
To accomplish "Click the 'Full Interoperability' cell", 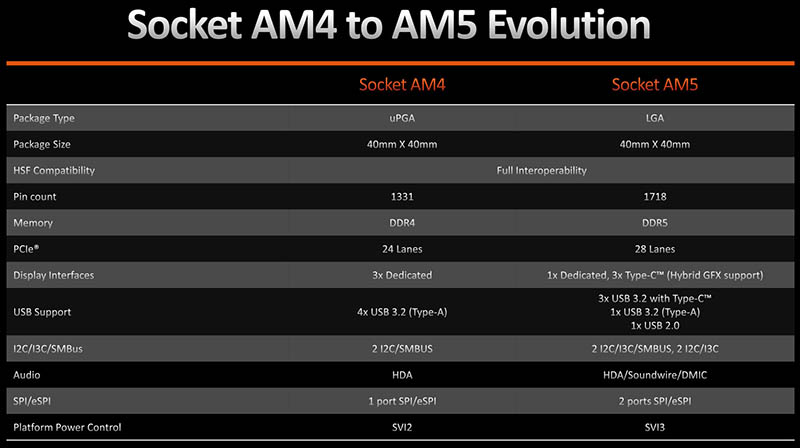I will coord(541,170).
